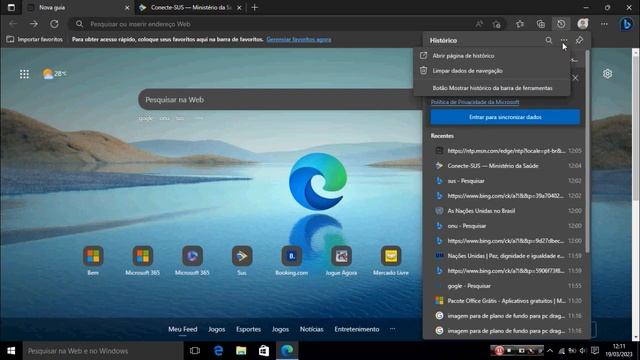Select Entretenimento feed tab
The image size is (640, 360).
[357, 329]
